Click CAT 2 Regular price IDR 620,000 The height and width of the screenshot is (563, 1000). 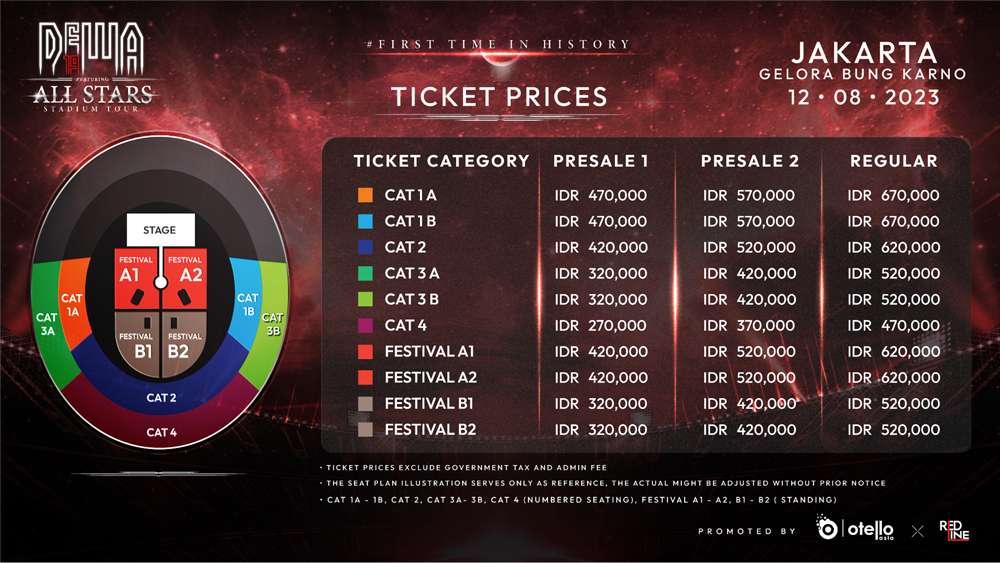894,248
